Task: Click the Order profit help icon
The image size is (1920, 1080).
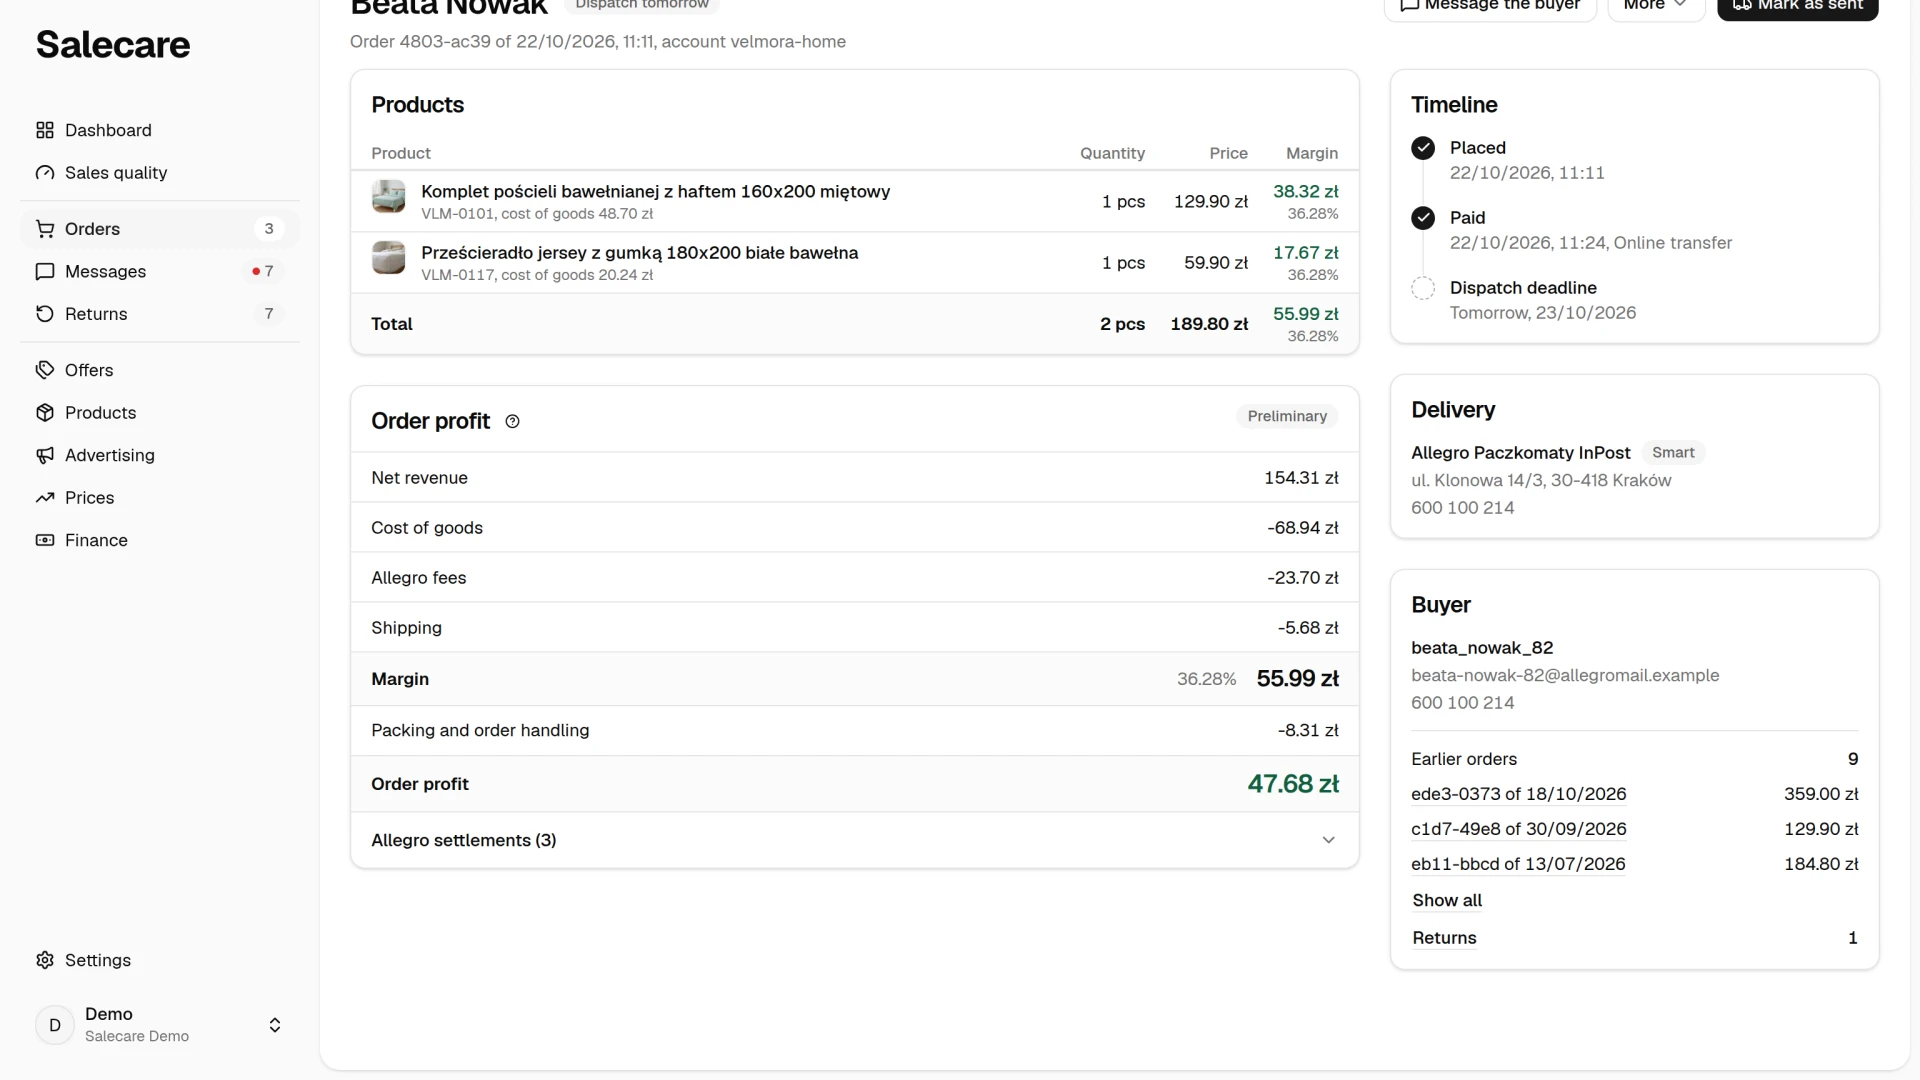Action: click(512, 421)
